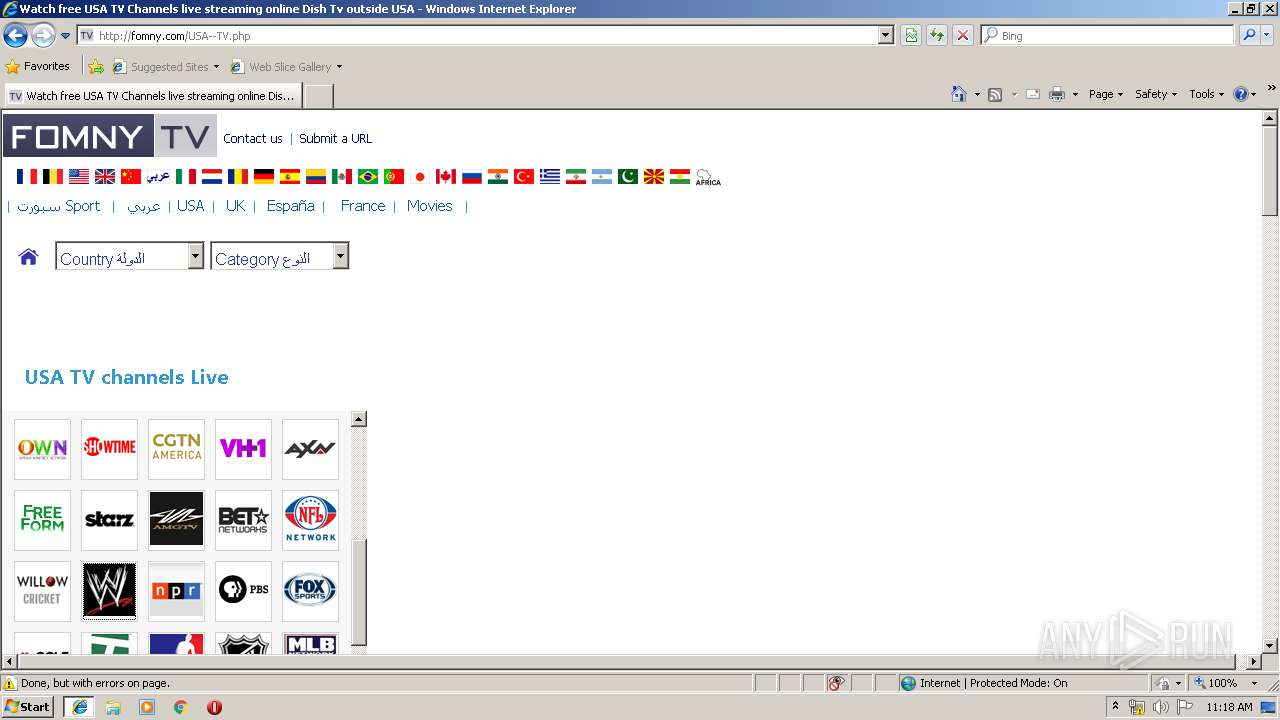Click the Canada flag icon
1280x720 pixels.
(446, 176)
